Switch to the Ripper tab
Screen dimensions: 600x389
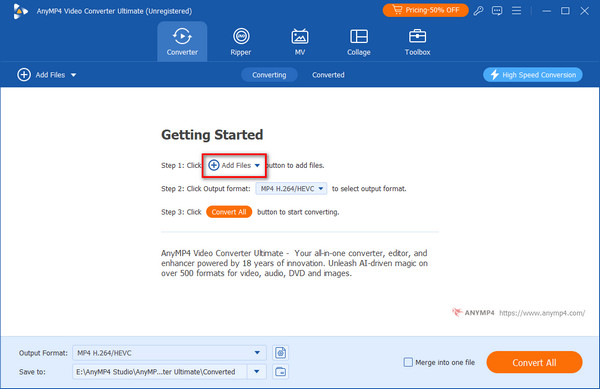tap(241, 41)
